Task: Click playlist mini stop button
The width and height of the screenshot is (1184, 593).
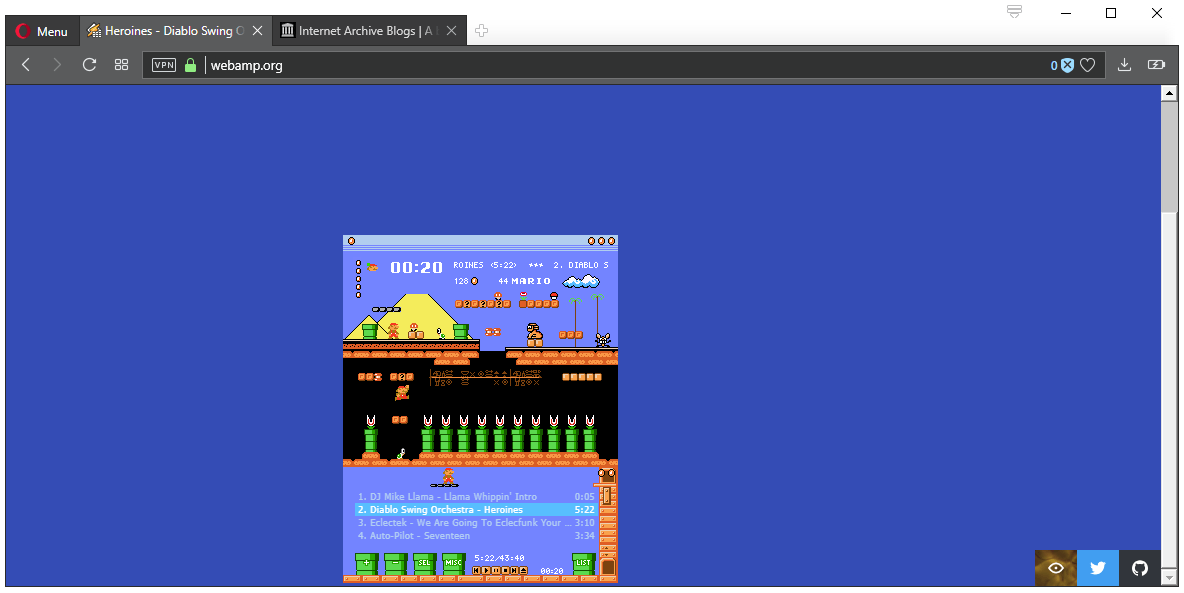Action: [504, 570]
